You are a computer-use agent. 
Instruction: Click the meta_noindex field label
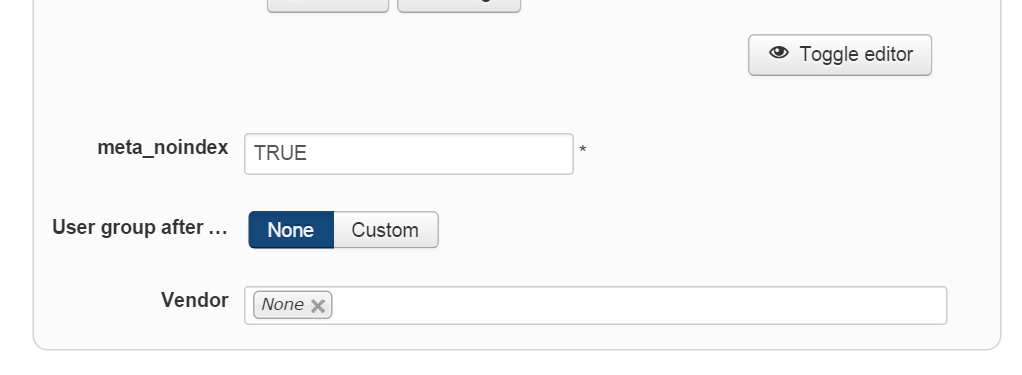click(x=163, y=148)
